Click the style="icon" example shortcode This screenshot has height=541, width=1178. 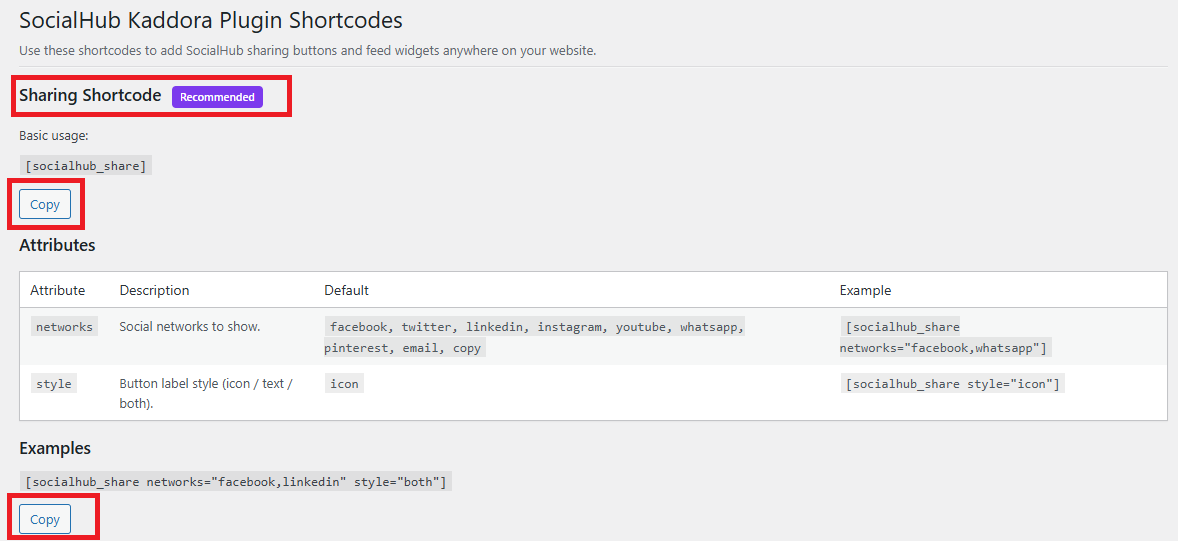point(952,384)
